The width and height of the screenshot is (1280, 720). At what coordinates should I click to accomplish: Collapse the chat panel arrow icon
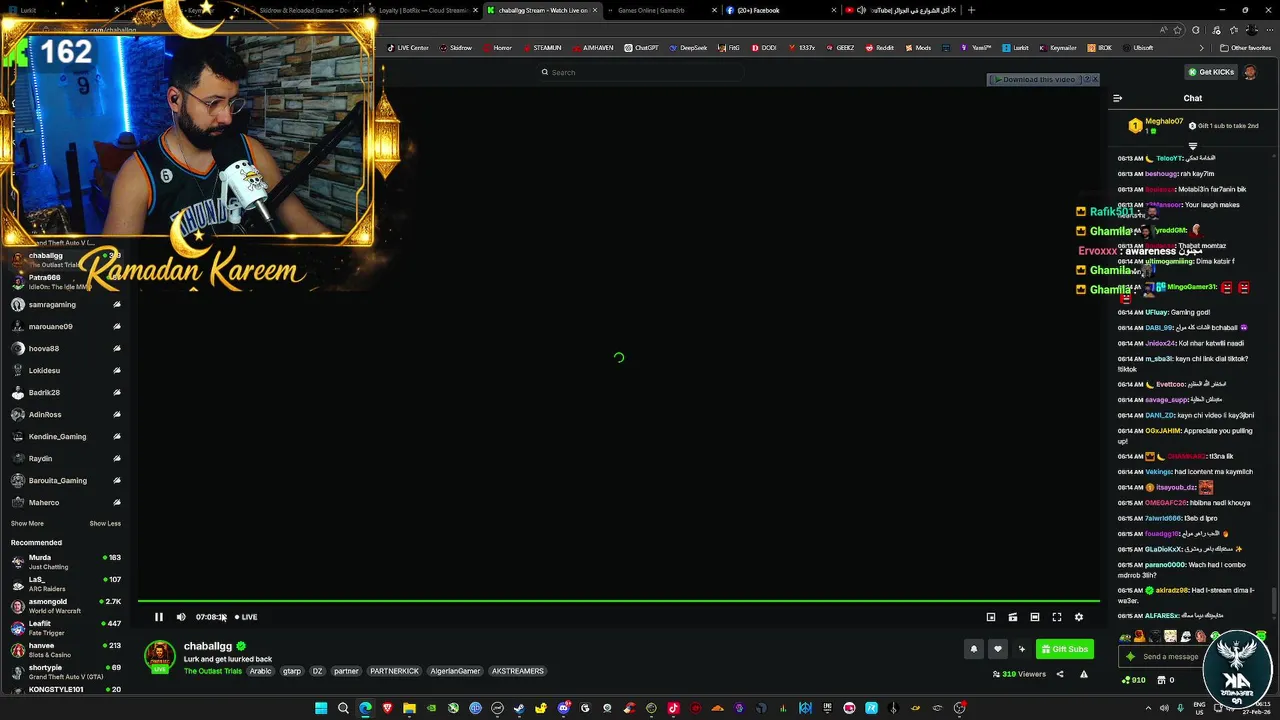[x=1117, y=98]
